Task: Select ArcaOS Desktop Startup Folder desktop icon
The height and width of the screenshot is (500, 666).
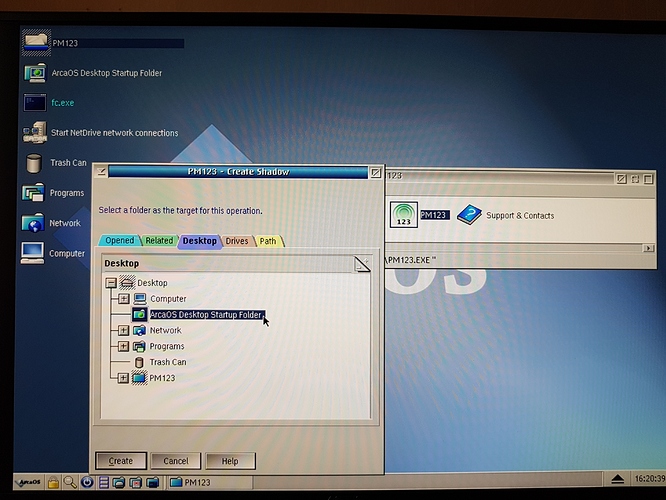Action: tap(35, 73)
